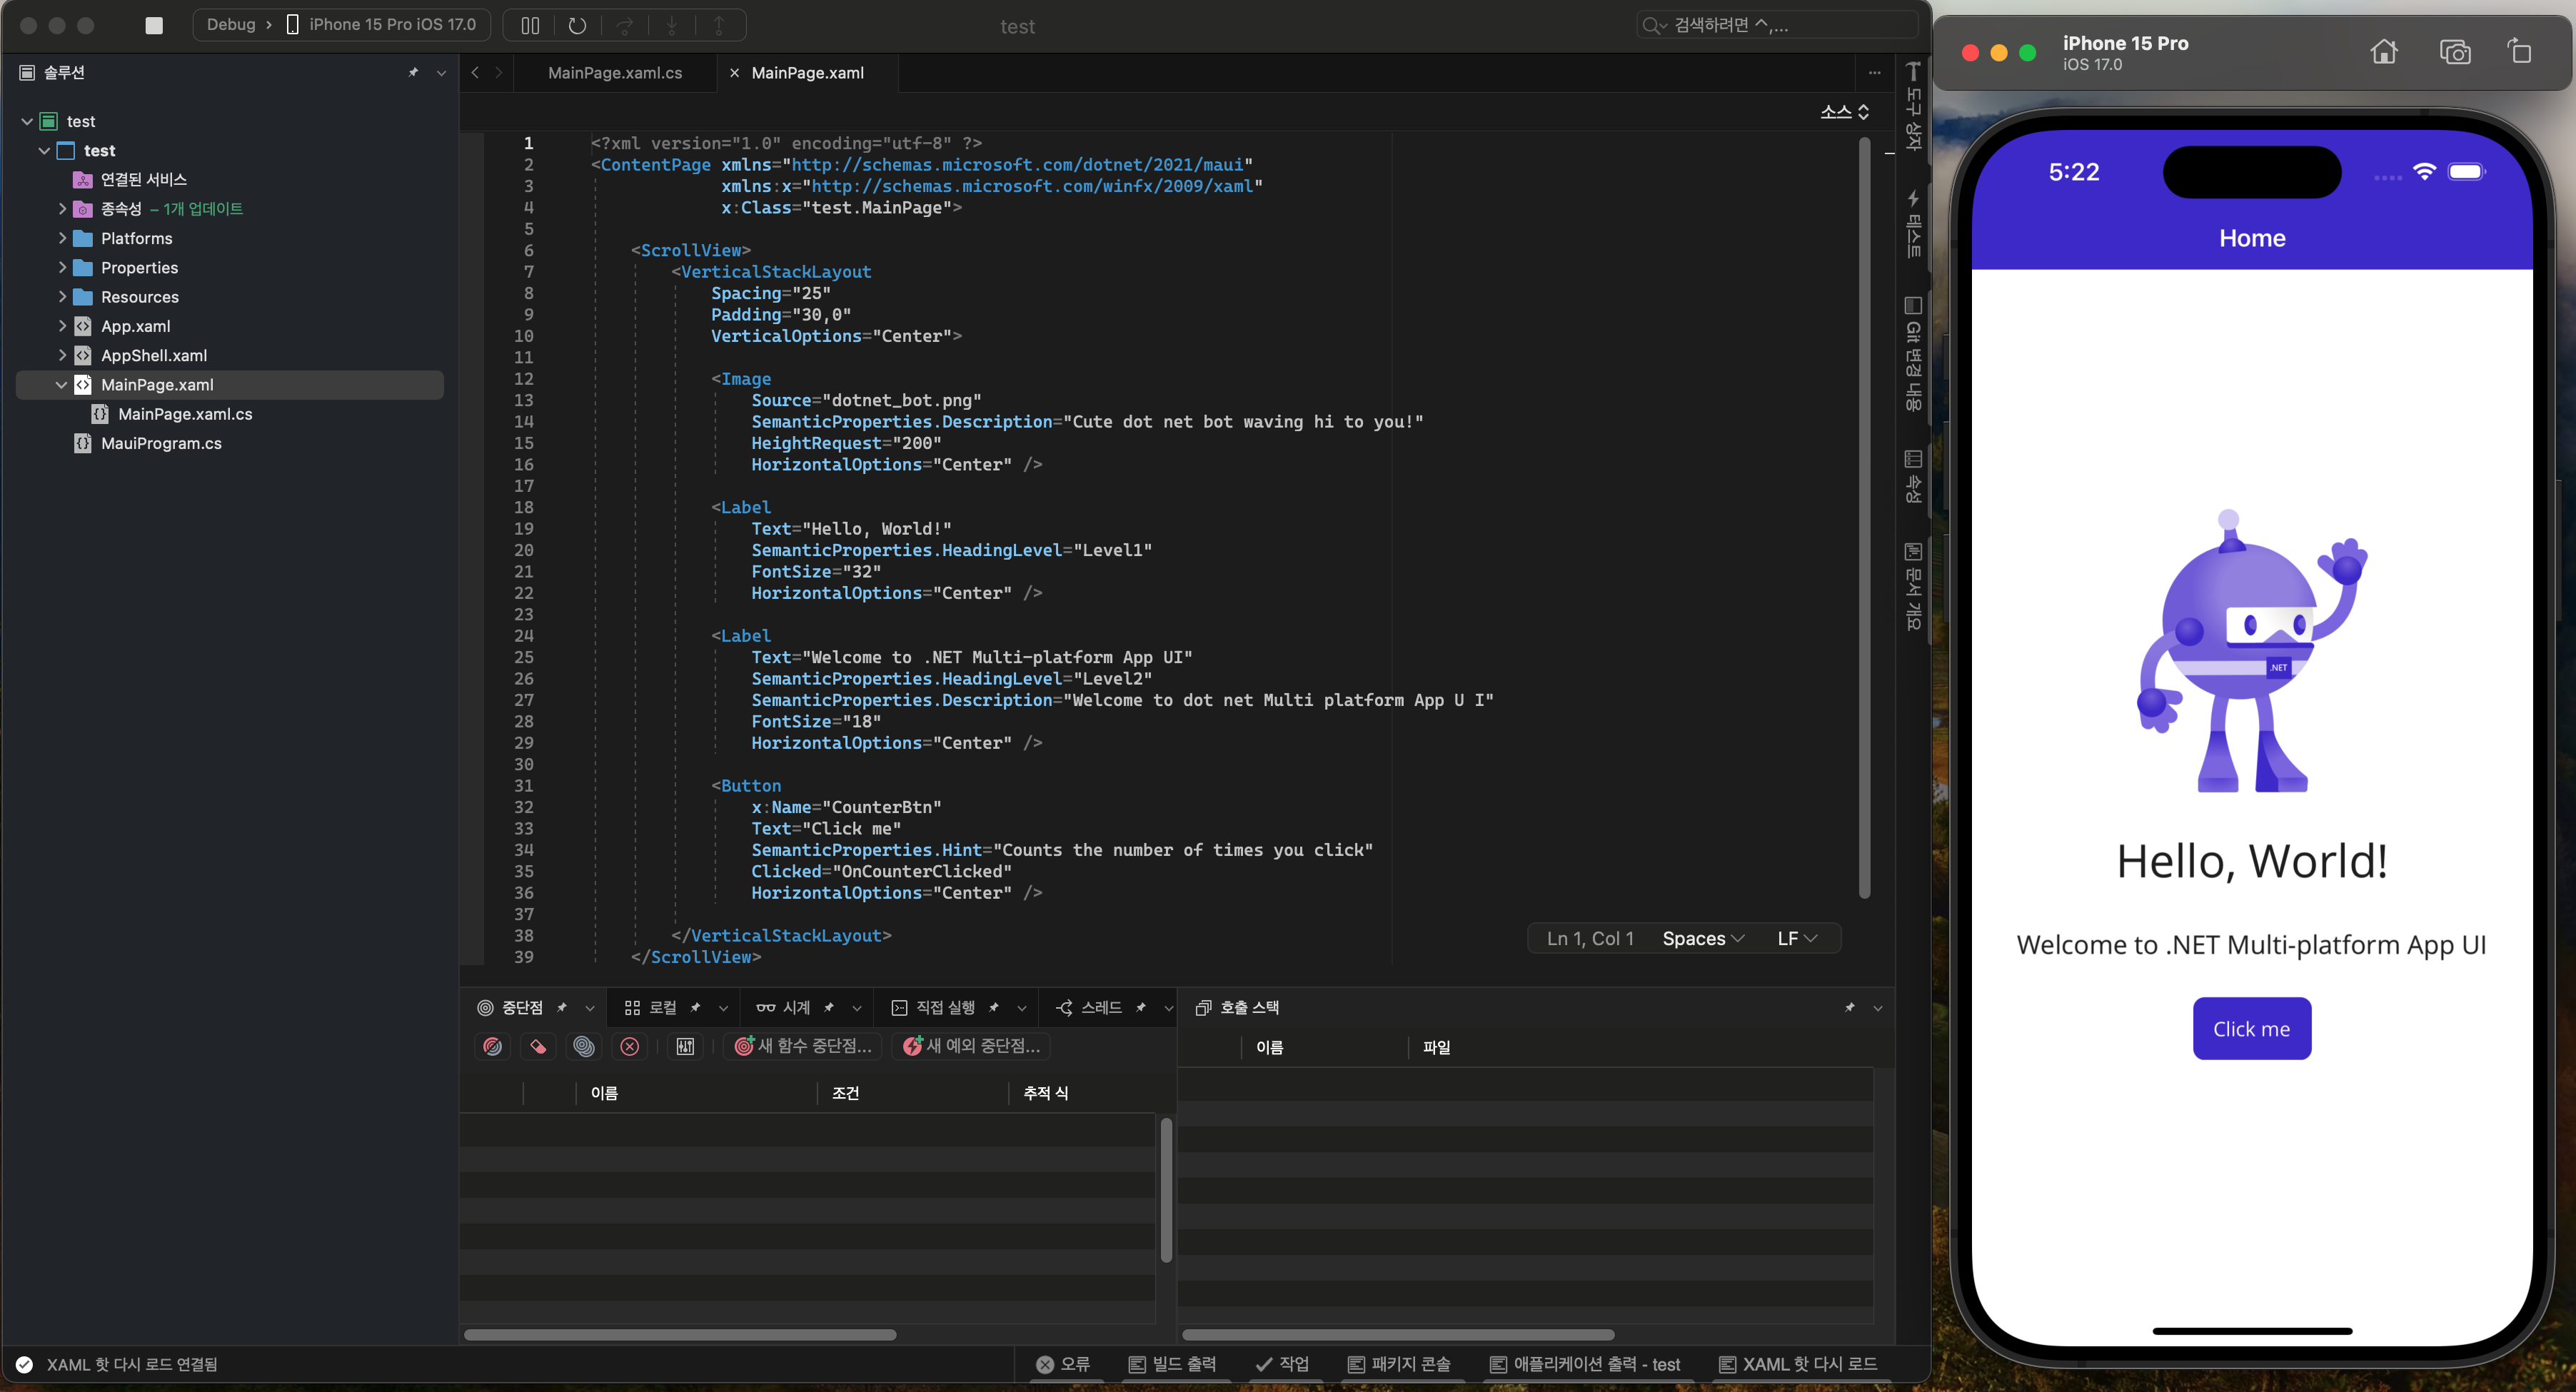This screenshot has height=1392, width=2576.
Task: Click the step out arrow
Action: (x=718, y=25)
